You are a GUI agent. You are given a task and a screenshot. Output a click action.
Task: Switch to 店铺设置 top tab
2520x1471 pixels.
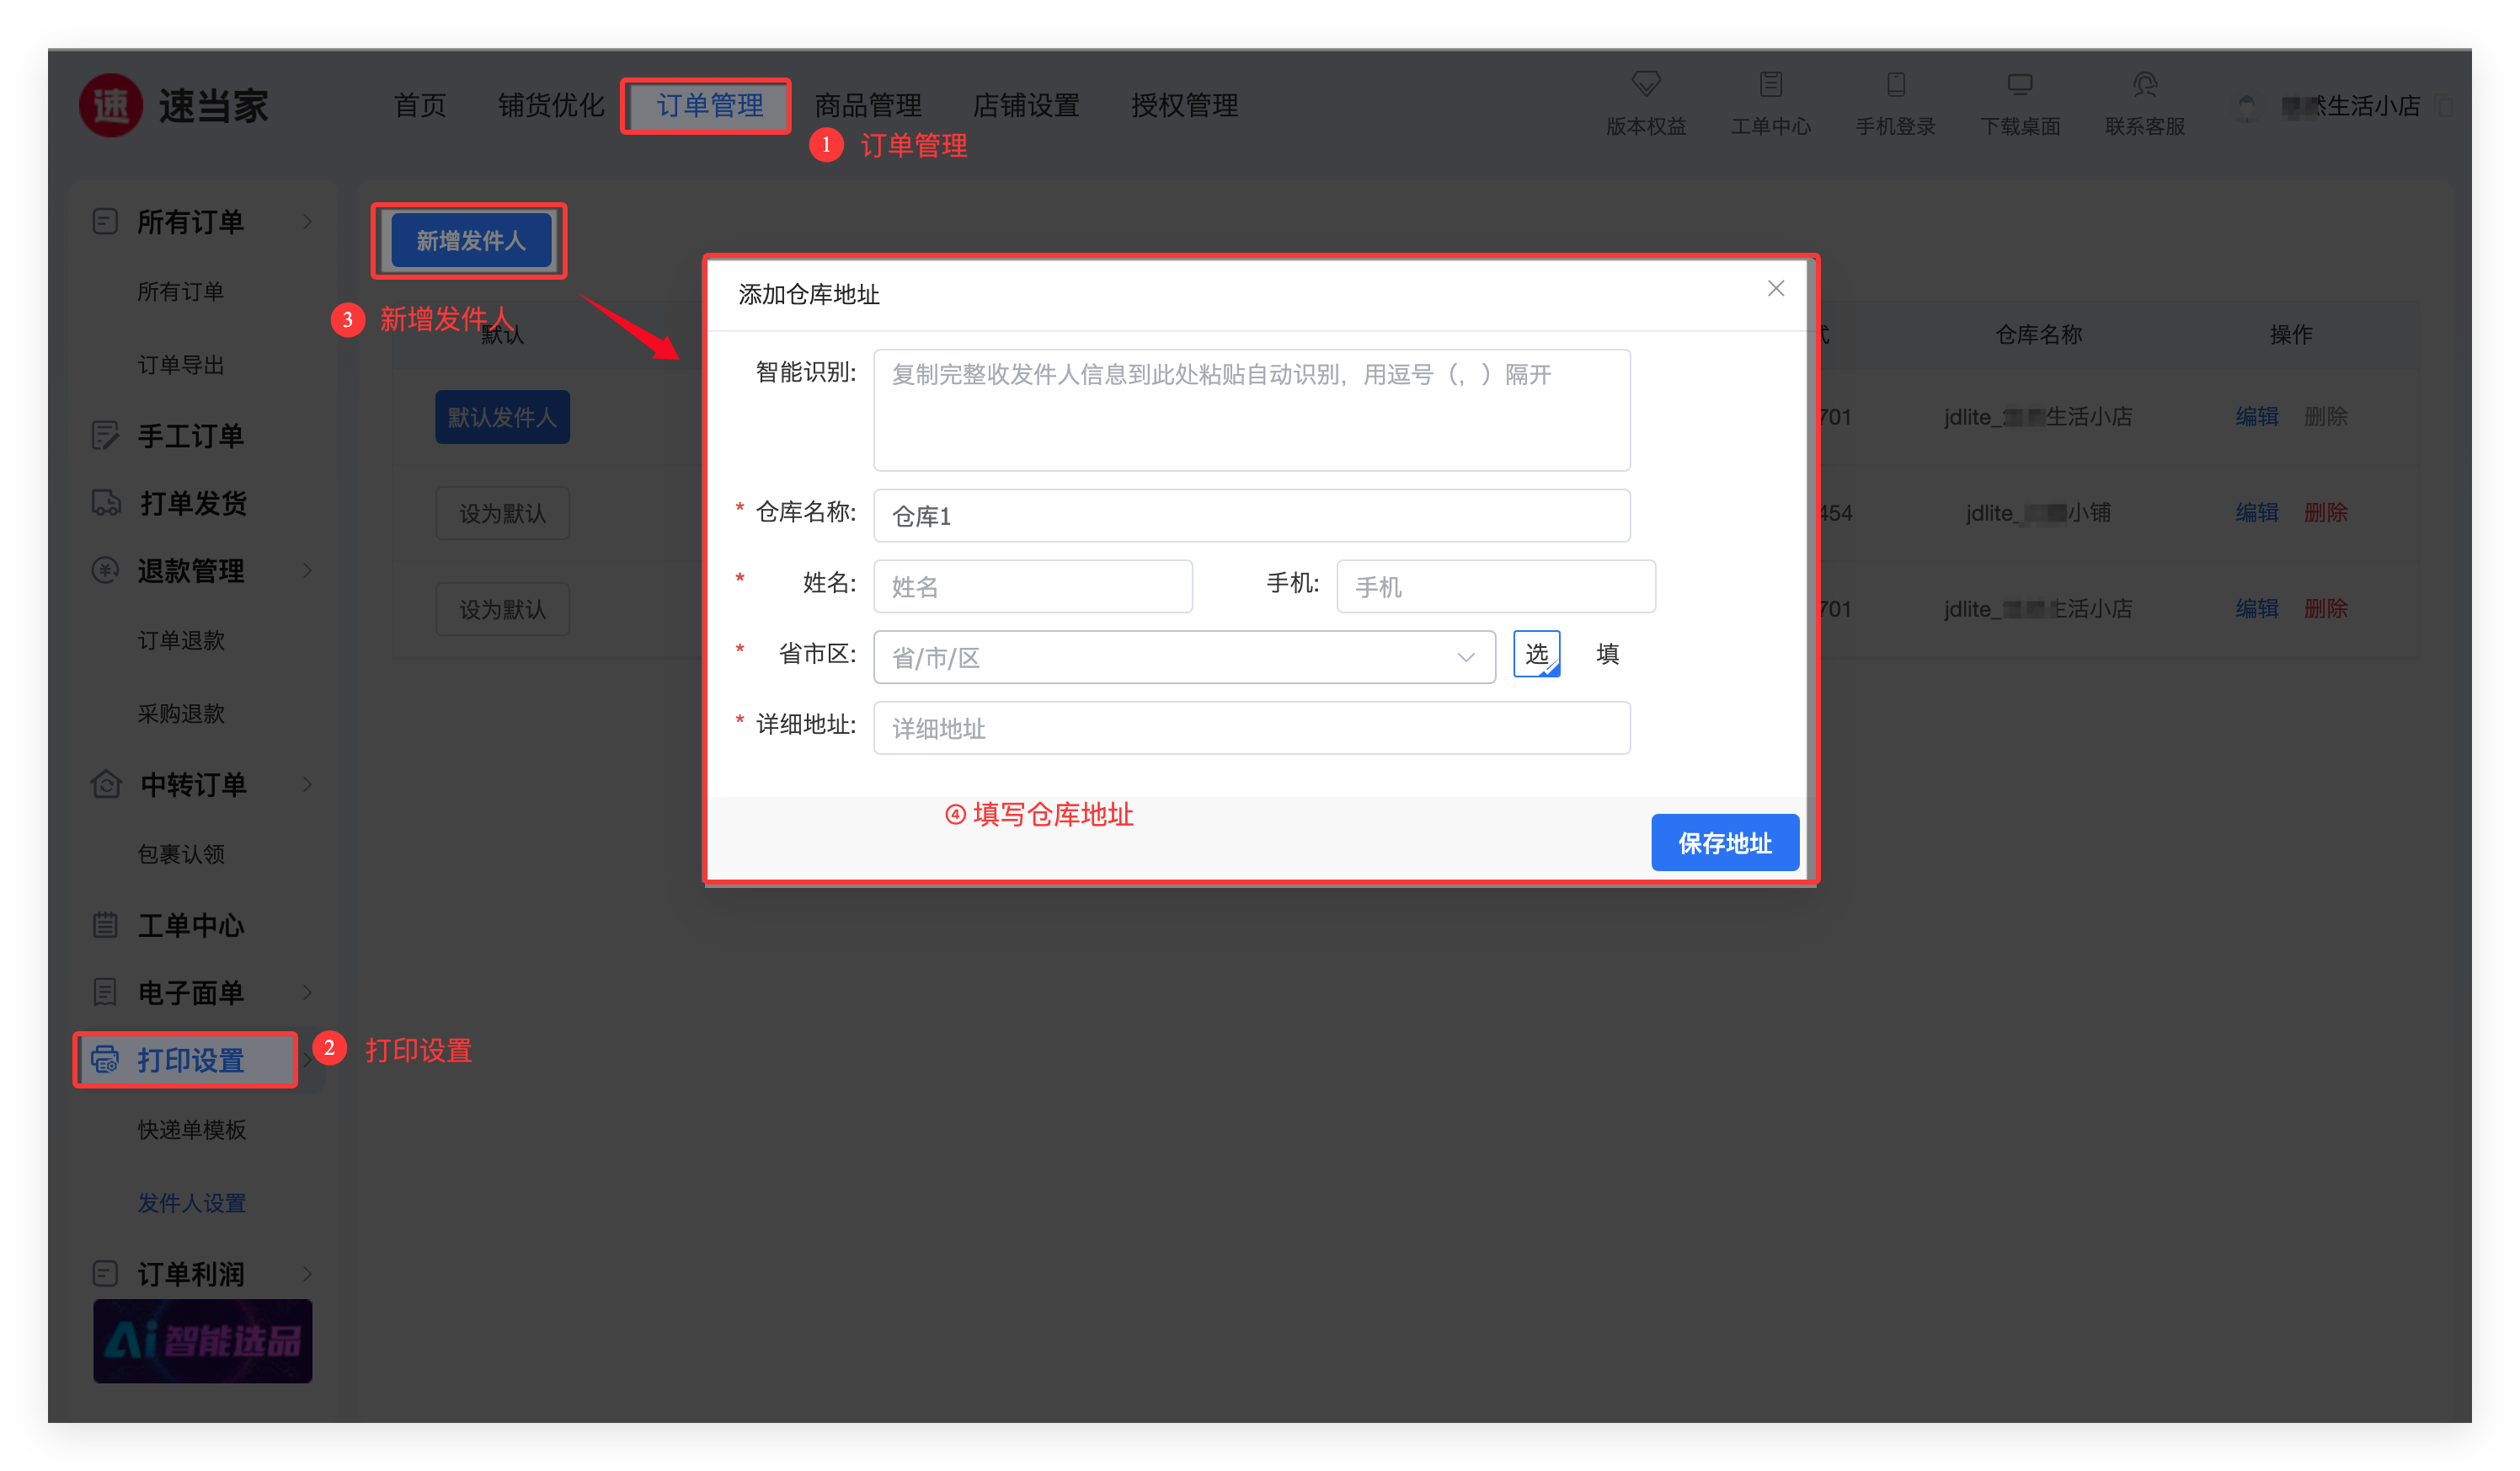click(1026, 105)
